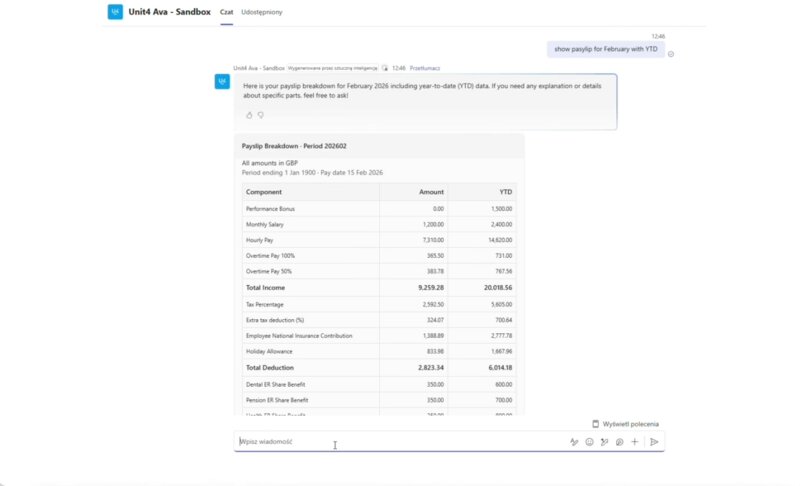800x486 pixels.
Task: Click the AI-generated info icon next to 12:46
Action: coord(385,68)
